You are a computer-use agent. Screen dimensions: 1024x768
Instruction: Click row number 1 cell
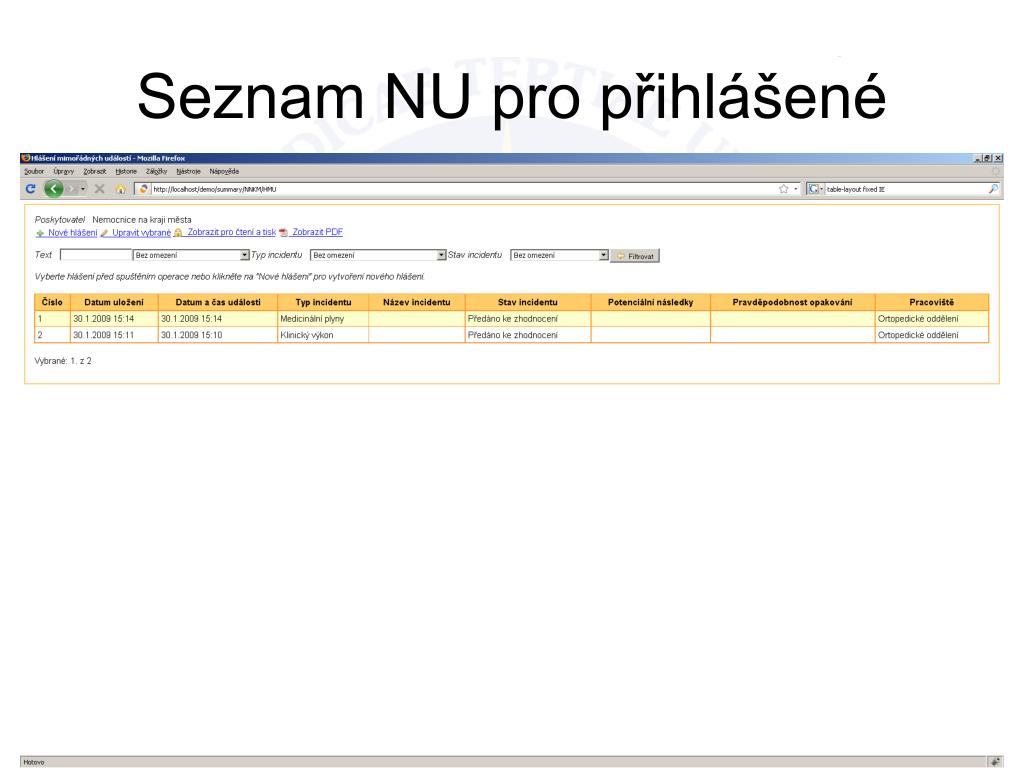pos(52,319)
